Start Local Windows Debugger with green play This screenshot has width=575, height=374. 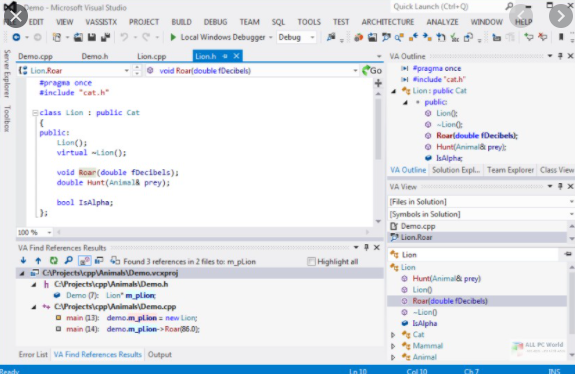click(173, 37)
